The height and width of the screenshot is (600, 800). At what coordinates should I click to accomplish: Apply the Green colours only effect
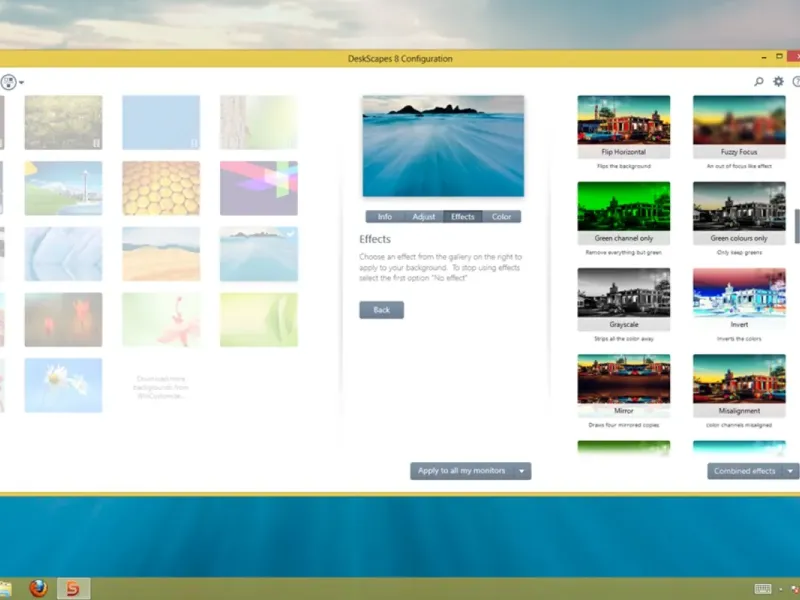click(x=739, y=213)
